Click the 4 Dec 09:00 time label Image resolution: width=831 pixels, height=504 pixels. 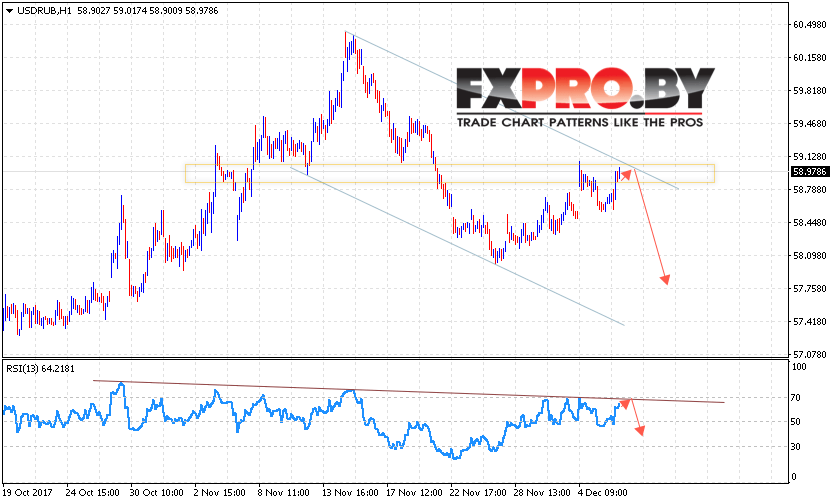603,493
